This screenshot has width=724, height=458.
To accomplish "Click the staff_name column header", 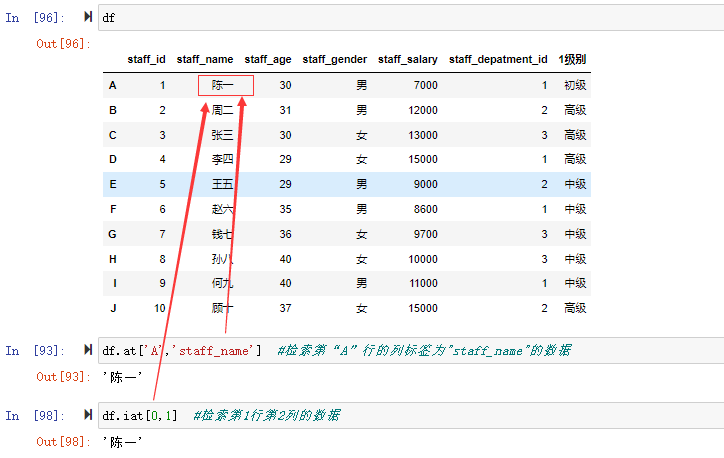I will [205, 60].
